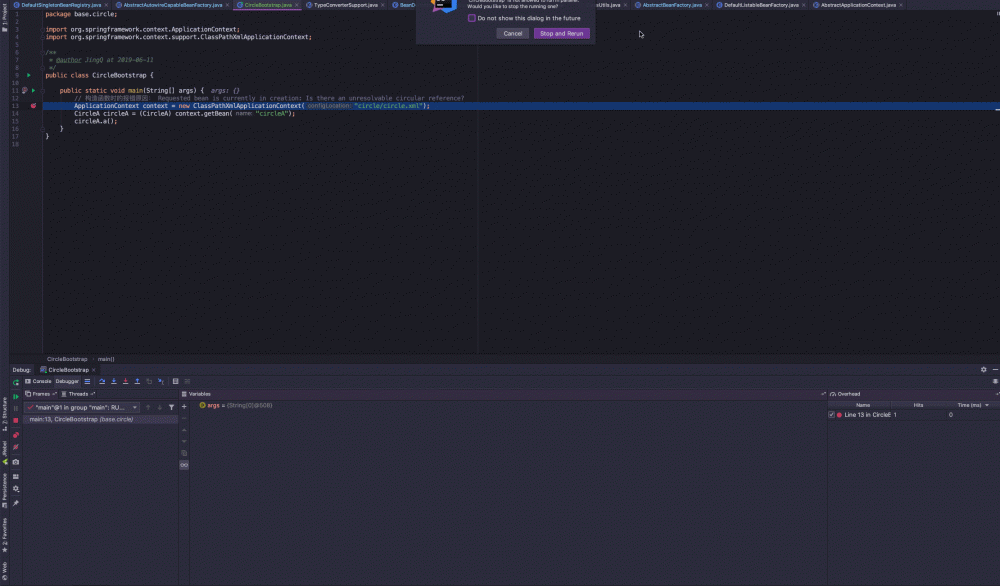Click the Rerun debug session icon
The image size is (1000, 586).
[x=16, y=382]
